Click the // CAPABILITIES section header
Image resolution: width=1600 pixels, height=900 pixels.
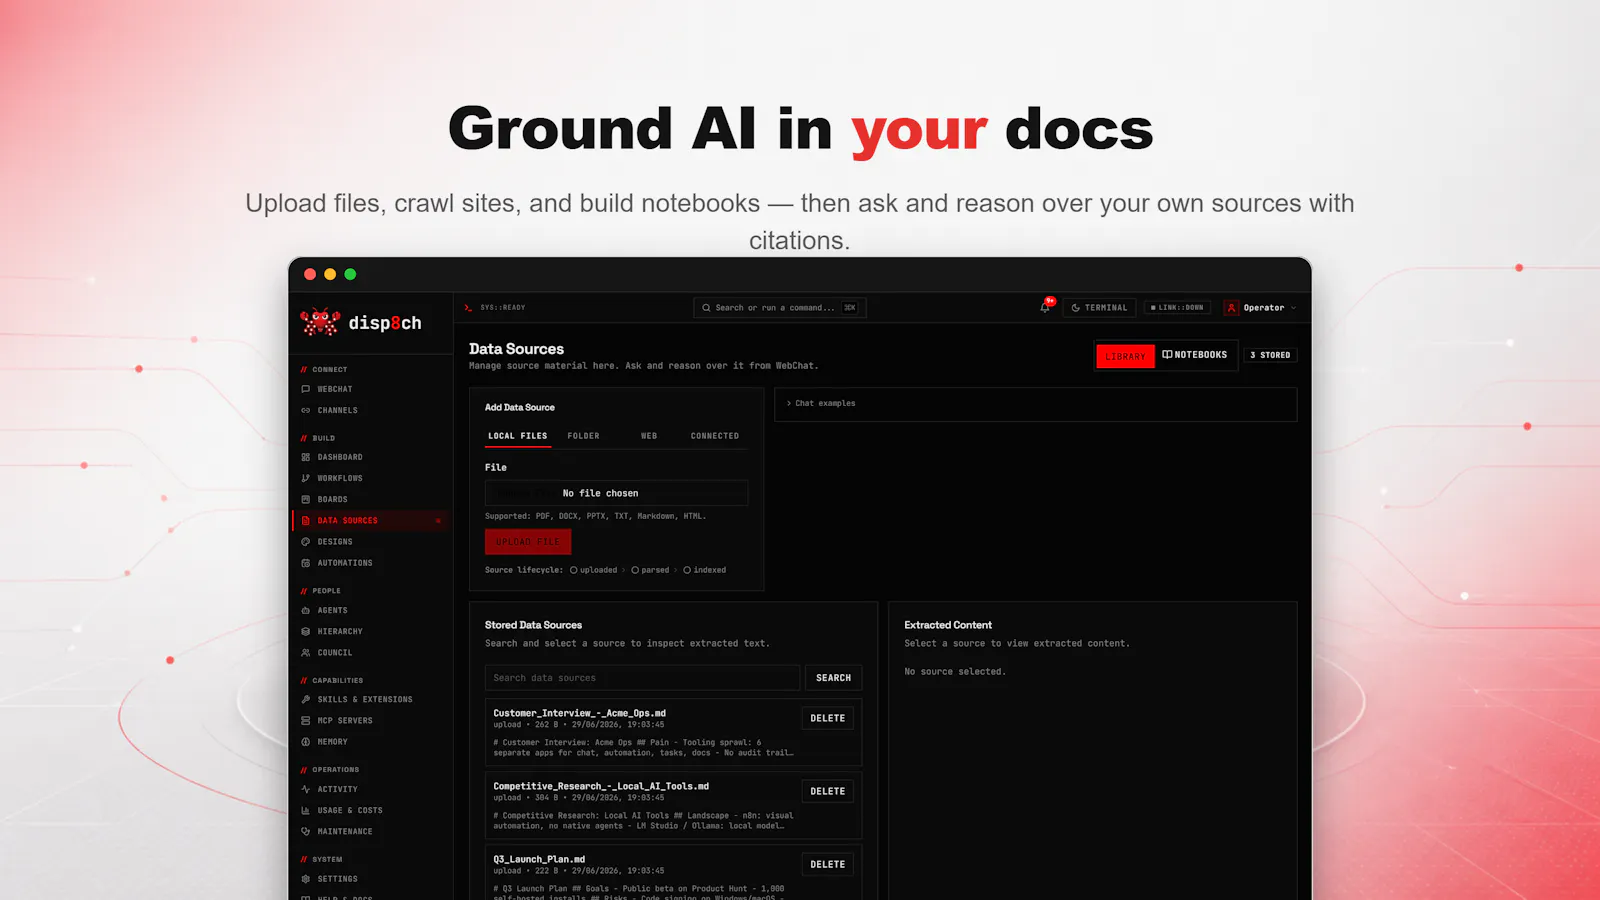point(332,681)
